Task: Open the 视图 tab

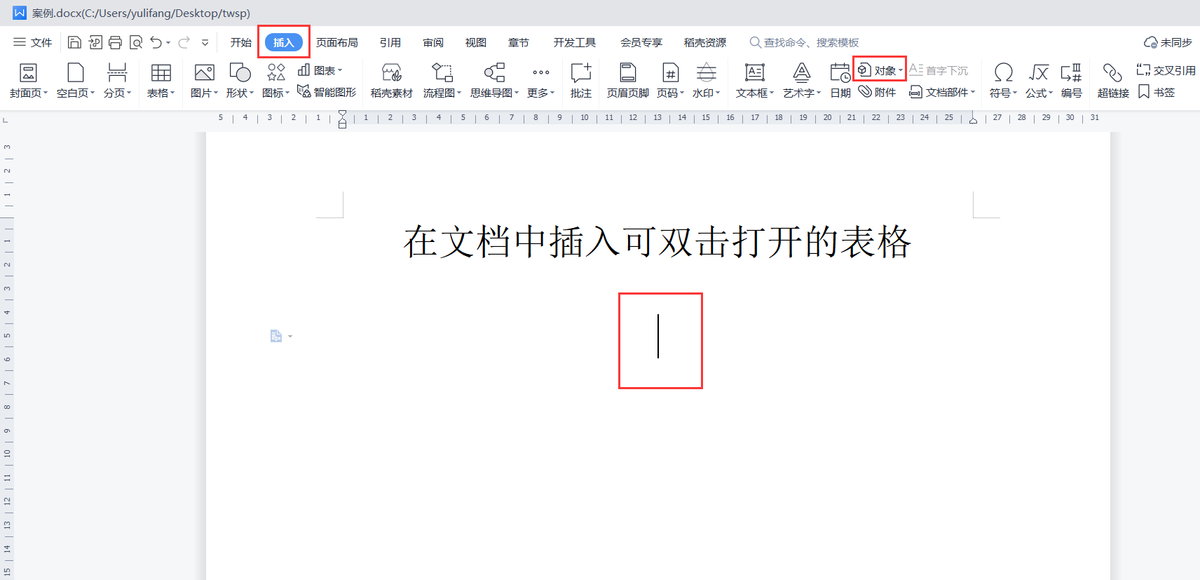Action: click(x=476, y=42)
